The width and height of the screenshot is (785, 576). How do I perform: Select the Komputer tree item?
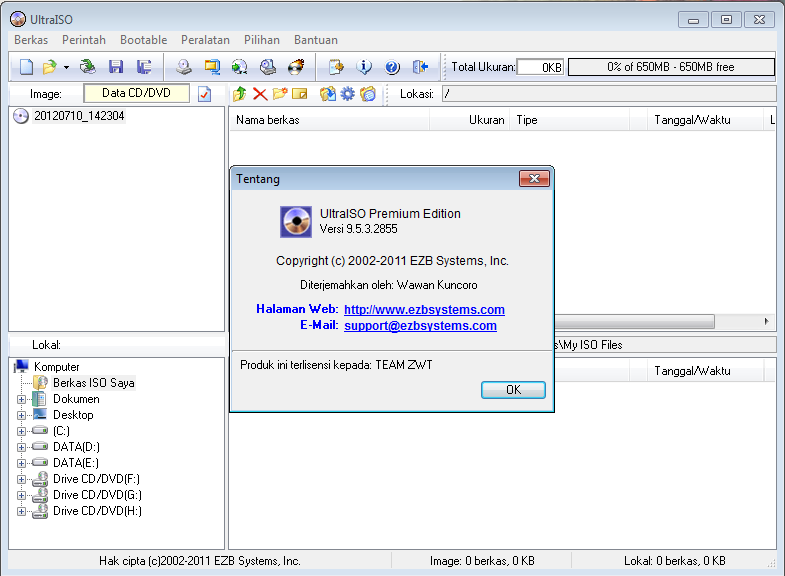click(x=56, y=367)
